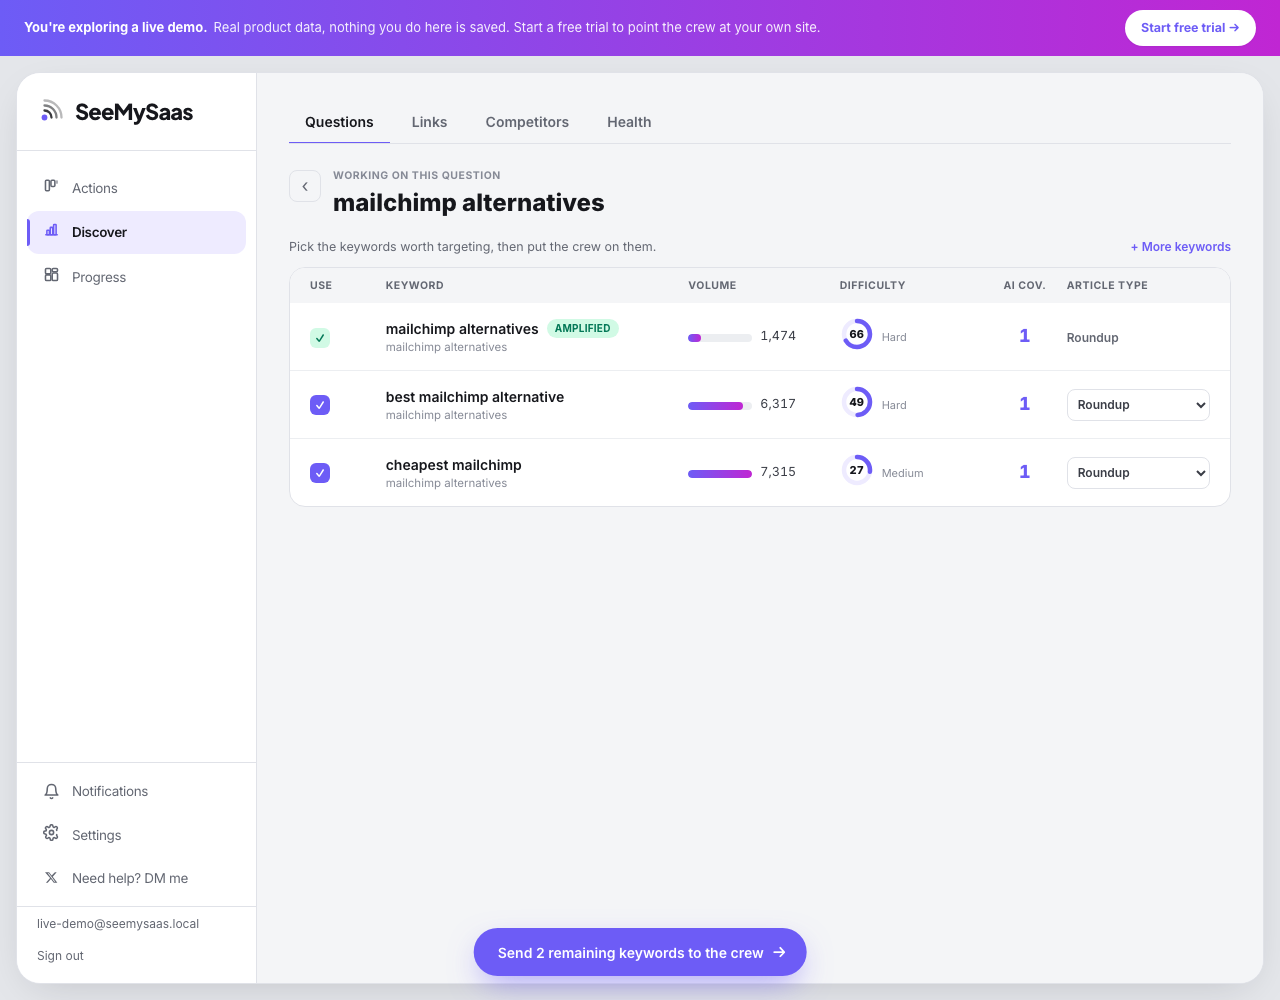The image size is (1280, 1000).
Task: Click the Discover bar chart icon
Action: 52,230
